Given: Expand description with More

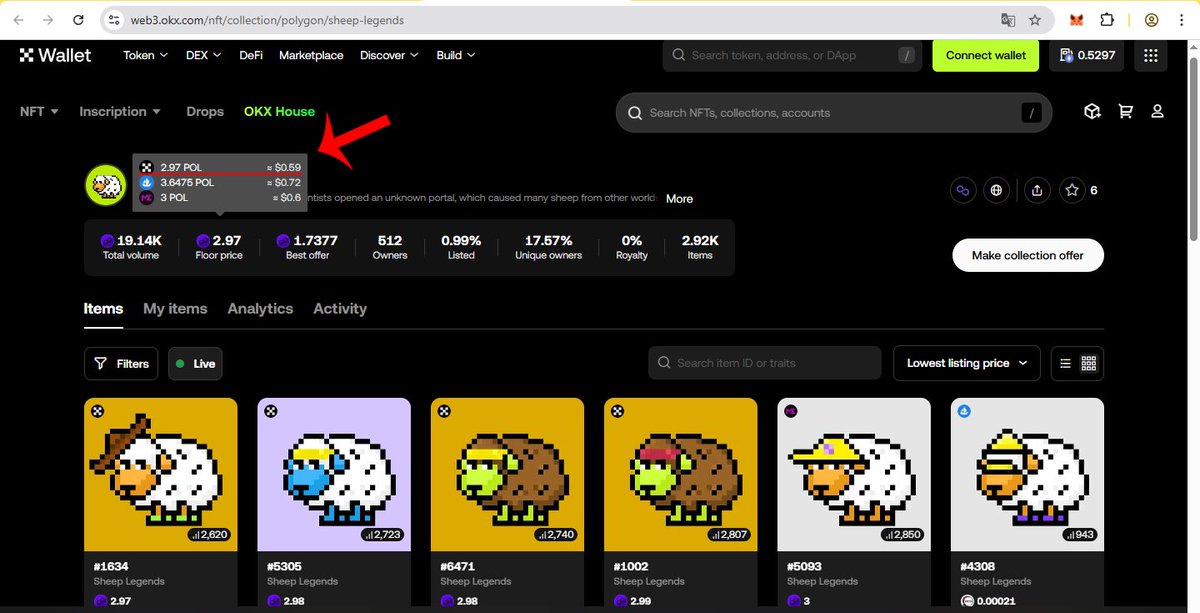Looking at the screenshot, I should (x=679, y=198).
